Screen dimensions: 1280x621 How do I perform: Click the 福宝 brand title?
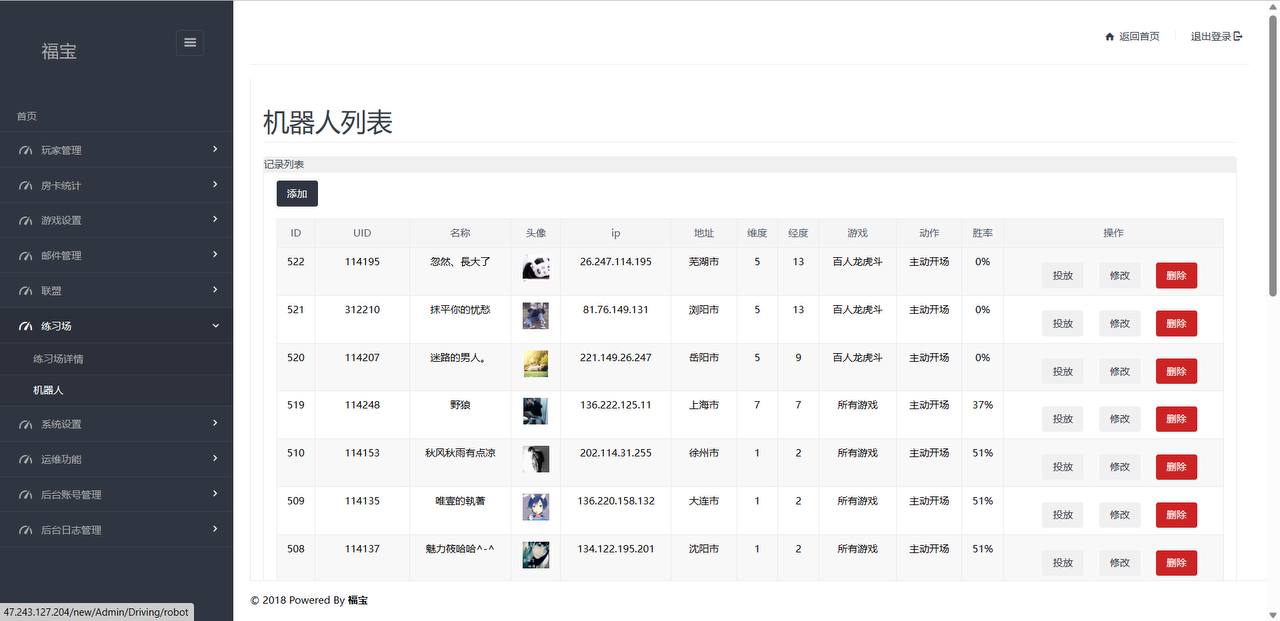point(59,51)
